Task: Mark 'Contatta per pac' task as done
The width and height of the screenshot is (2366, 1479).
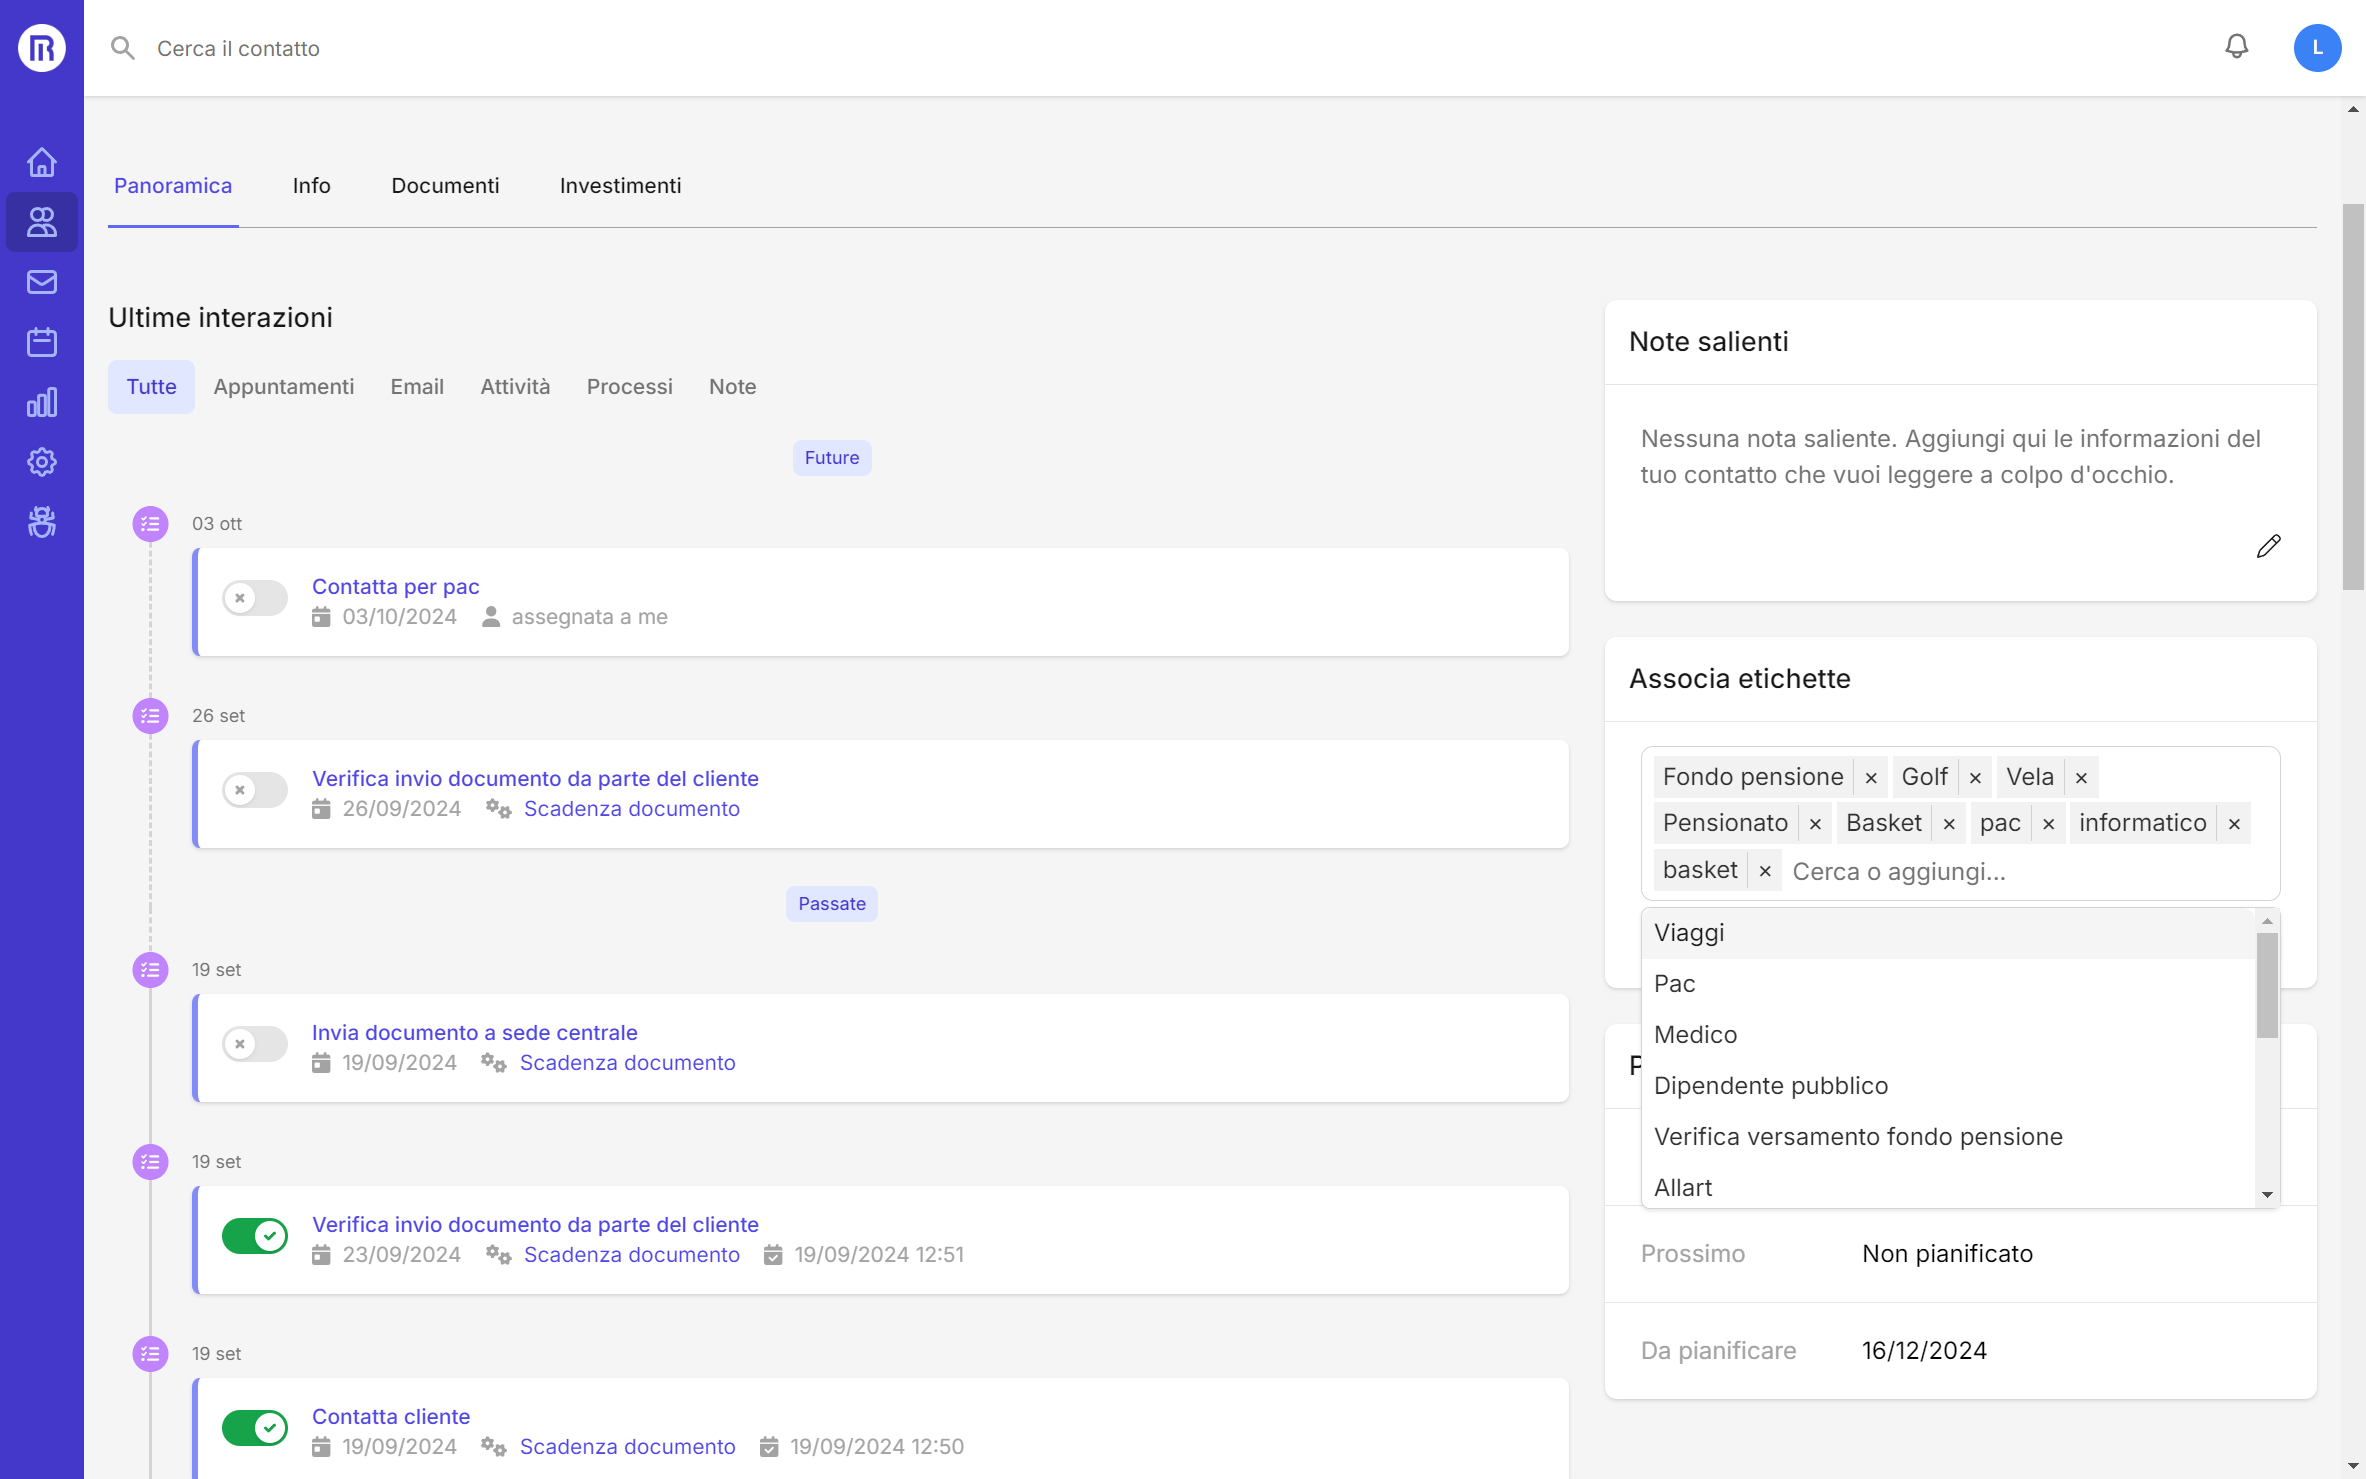Action: [x=254, y=598]
